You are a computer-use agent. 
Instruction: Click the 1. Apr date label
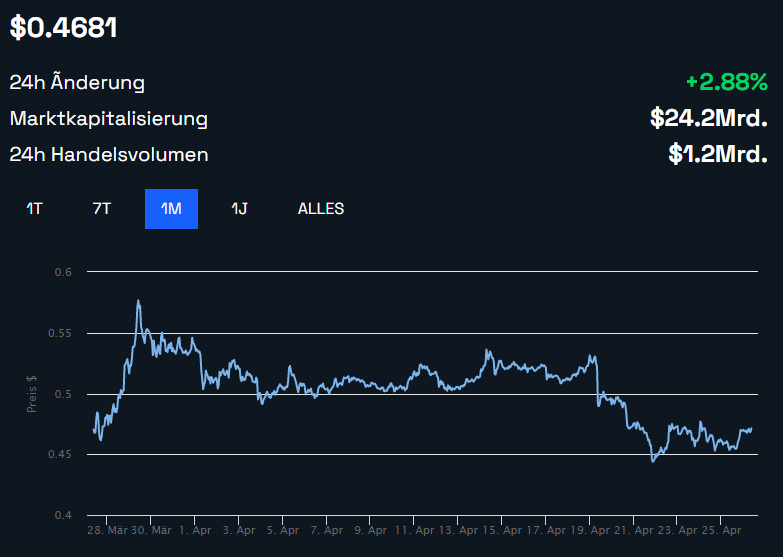[194, 531]
